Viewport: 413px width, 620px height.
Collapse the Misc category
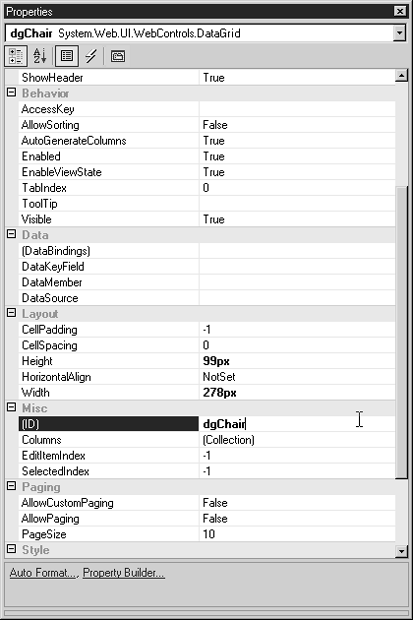pyautogui.click(x=11, y=407)
